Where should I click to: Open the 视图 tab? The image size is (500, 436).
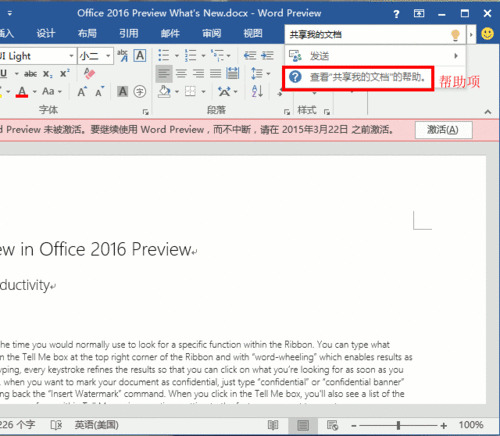point(253,33)
